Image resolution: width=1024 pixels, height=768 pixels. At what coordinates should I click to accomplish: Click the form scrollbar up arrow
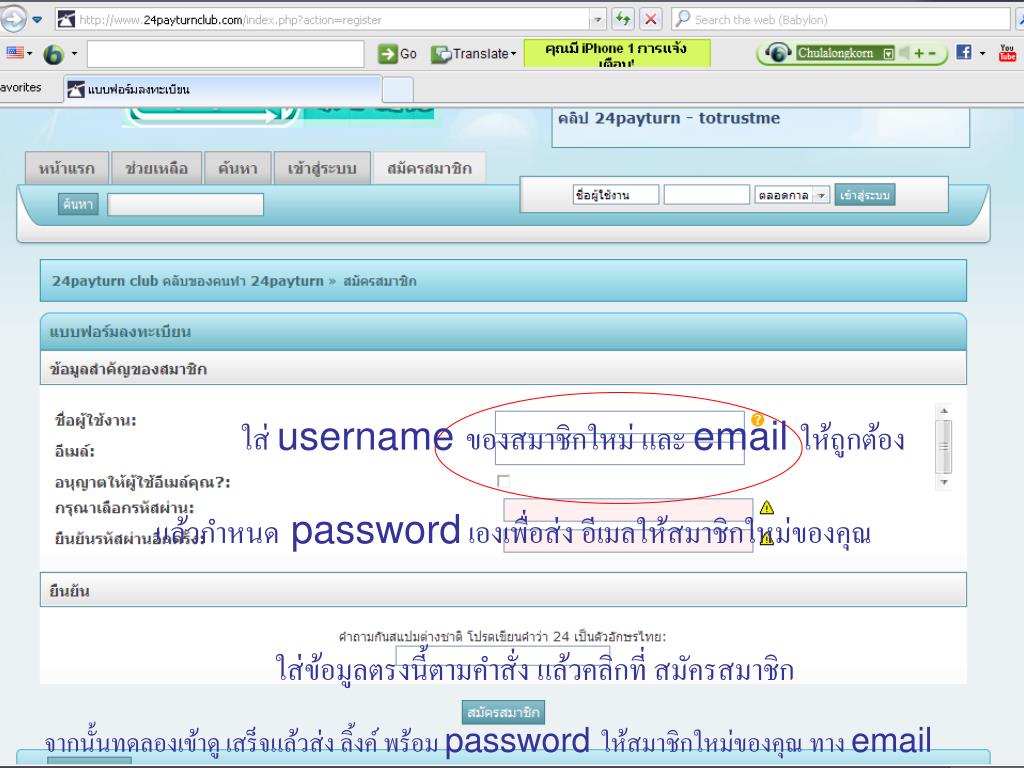coord(944,411)
